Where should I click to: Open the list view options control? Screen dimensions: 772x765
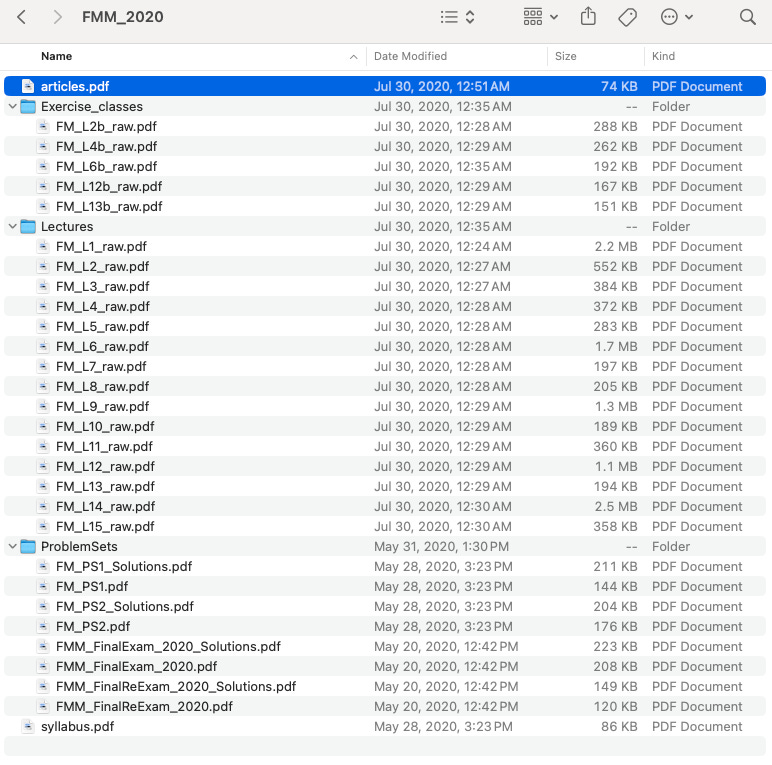click(x=457, y=17)
